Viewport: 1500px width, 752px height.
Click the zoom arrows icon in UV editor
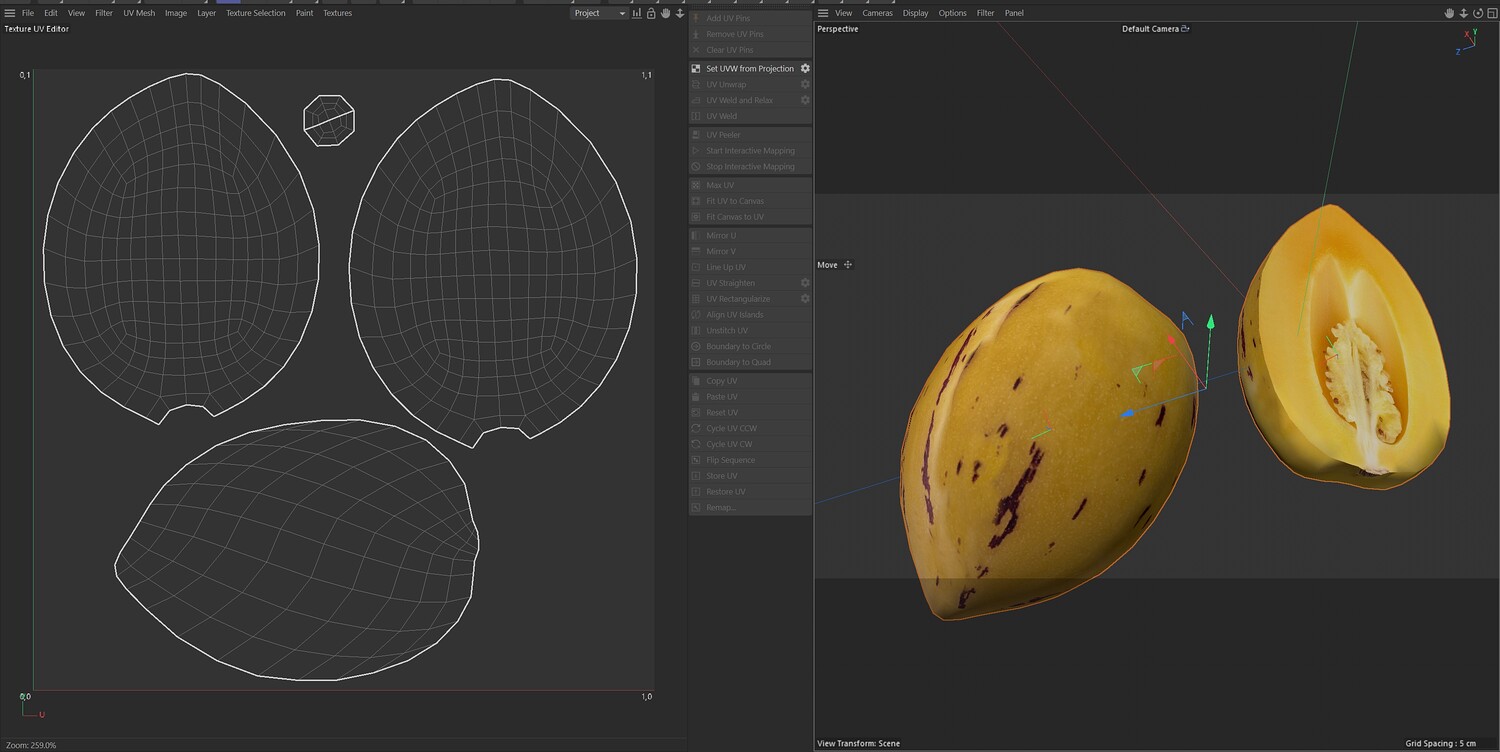coord(680,13)
